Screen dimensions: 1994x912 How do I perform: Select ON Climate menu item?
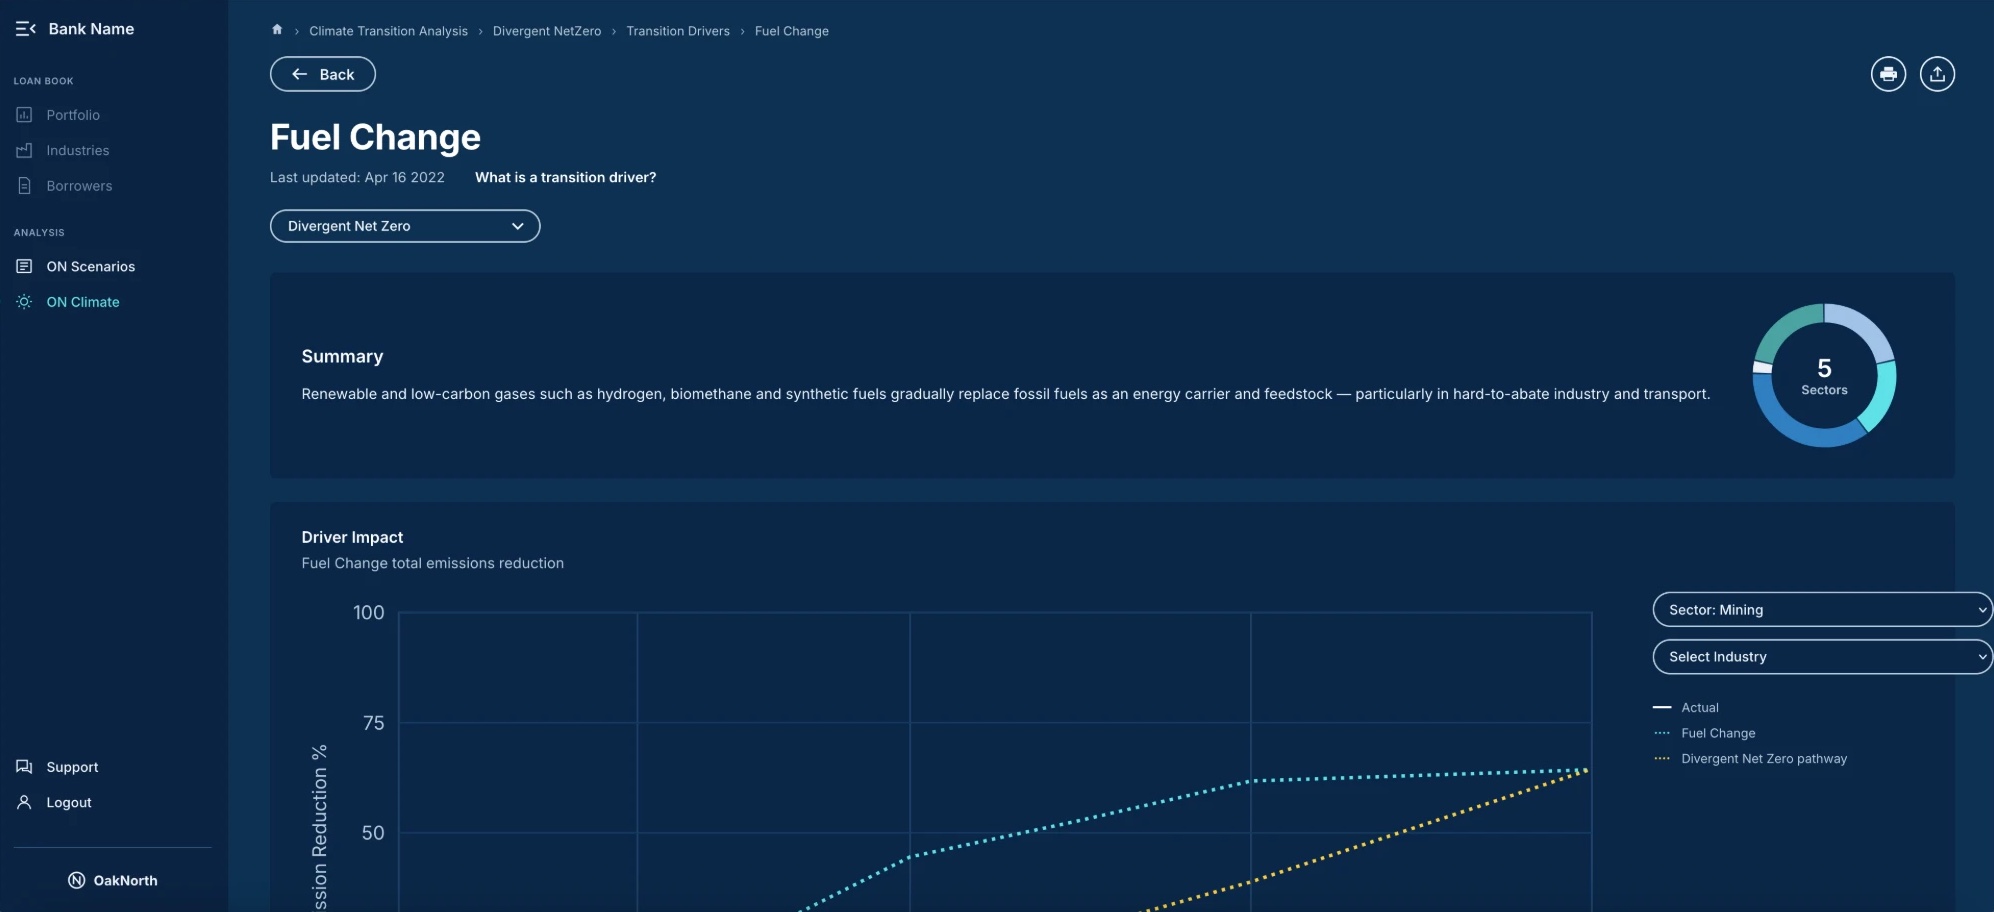(x=83, y=302)
